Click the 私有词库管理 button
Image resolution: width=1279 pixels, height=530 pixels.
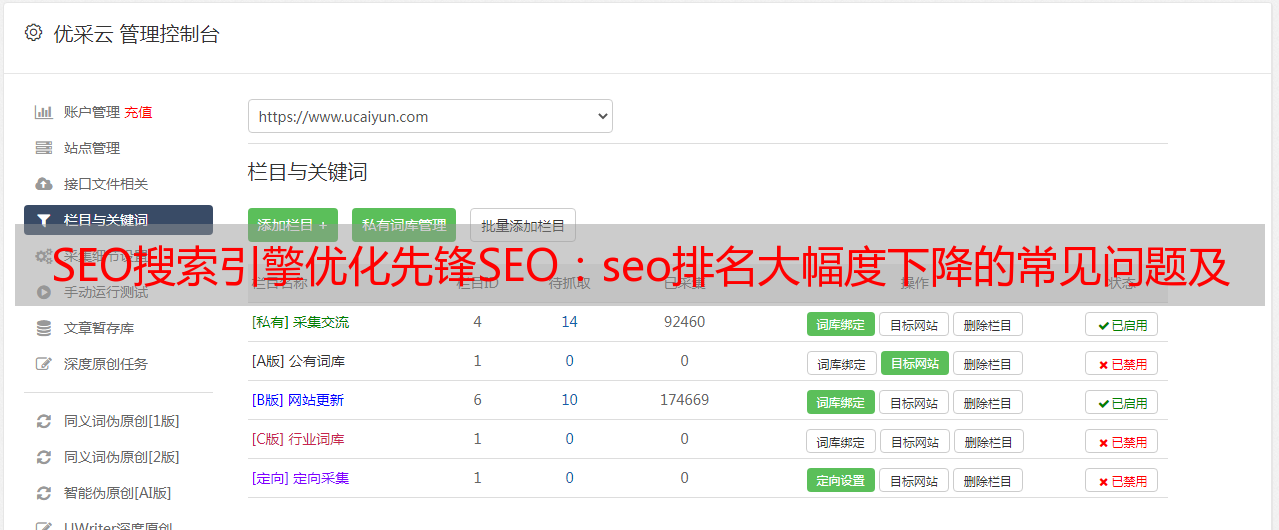pos(404,225)
